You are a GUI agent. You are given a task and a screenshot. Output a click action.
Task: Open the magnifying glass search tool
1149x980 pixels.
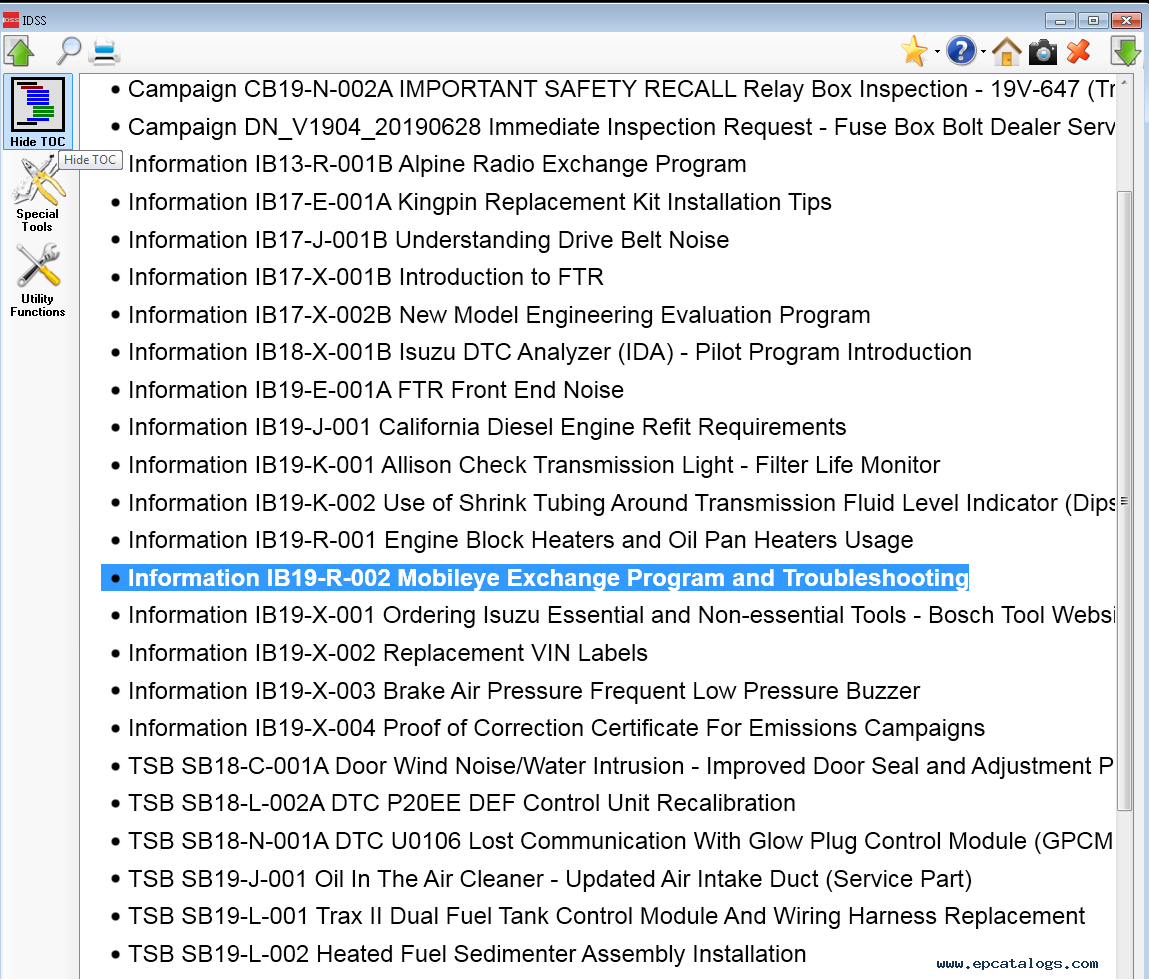coord(69,51)
